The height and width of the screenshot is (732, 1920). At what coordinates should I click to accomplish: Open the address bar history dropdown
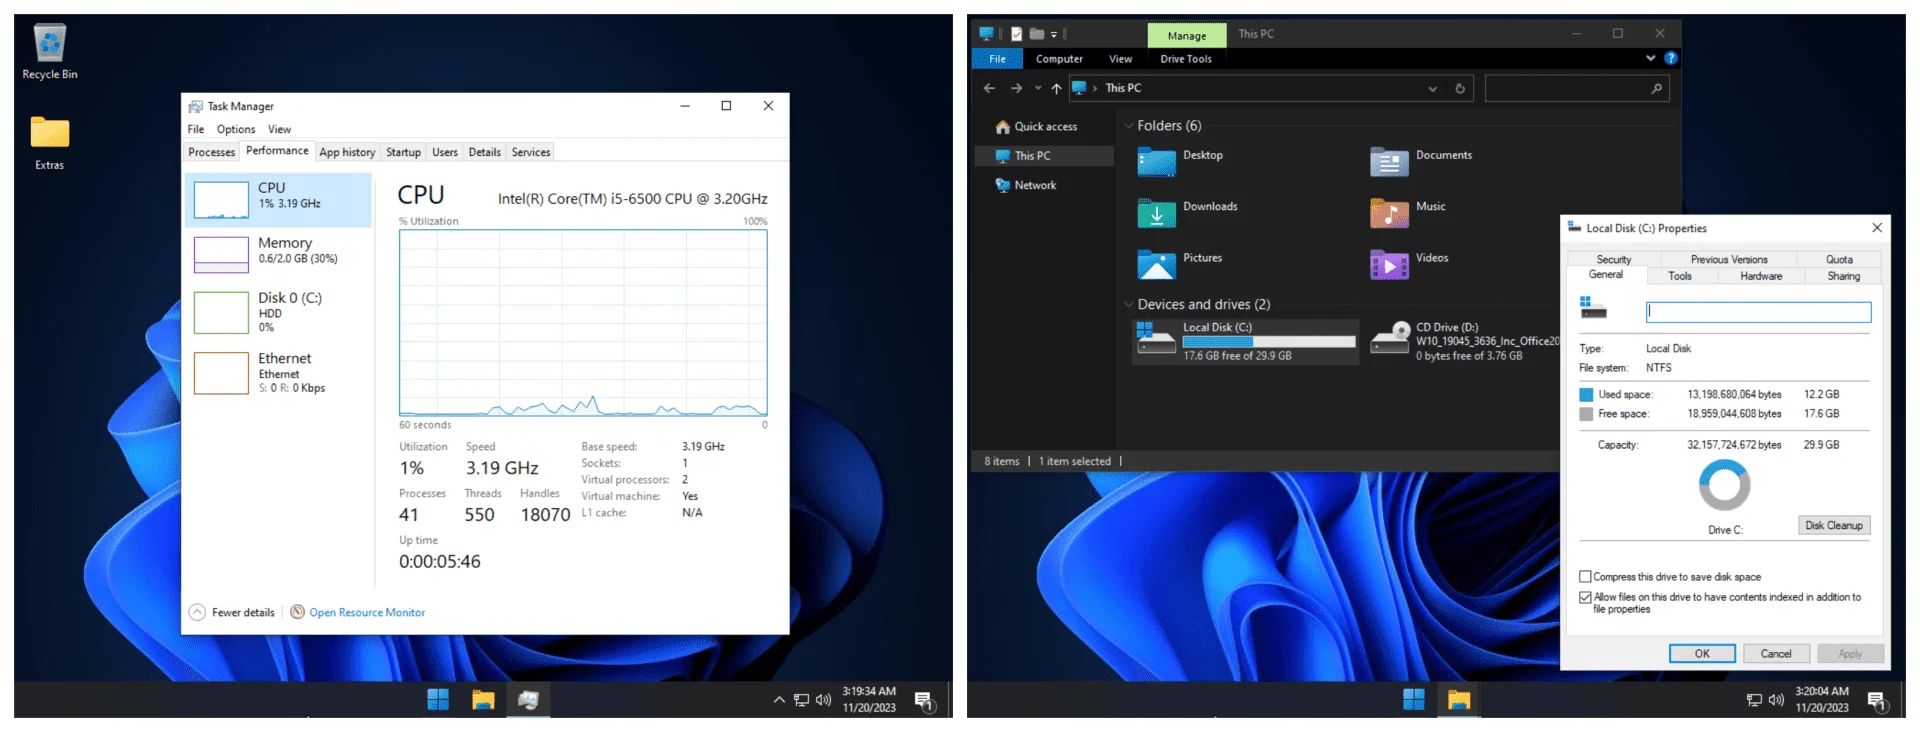tap(1432, 89)
